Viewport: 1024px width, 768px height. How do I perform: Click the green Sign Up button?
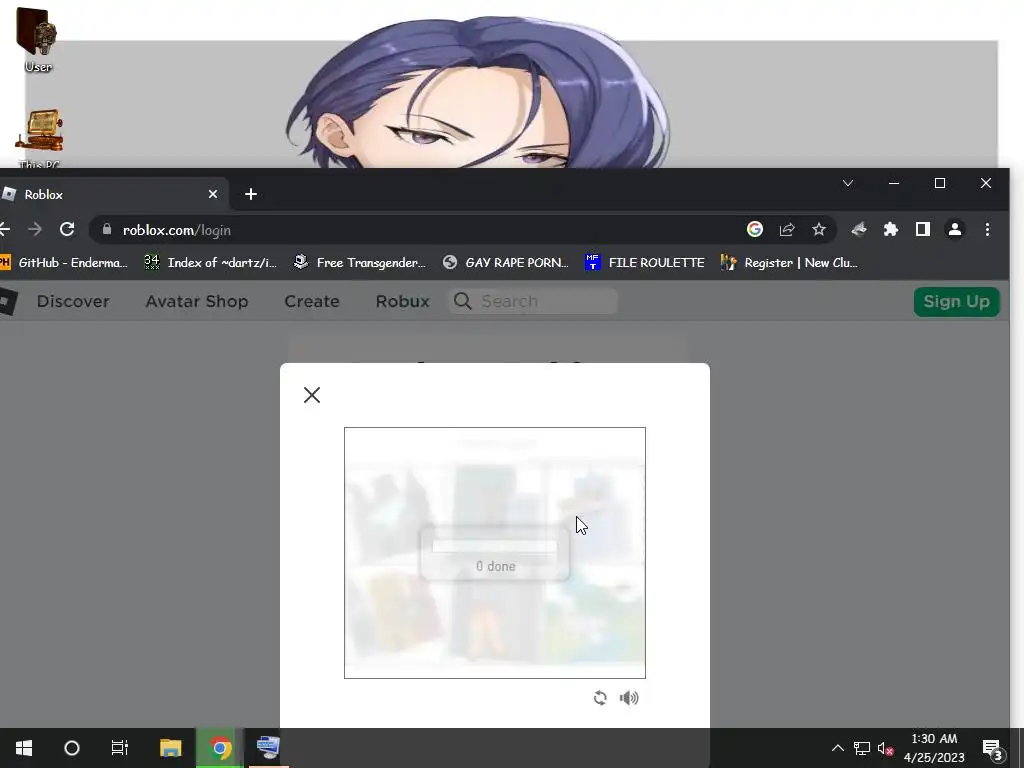(x=957, y=302)
